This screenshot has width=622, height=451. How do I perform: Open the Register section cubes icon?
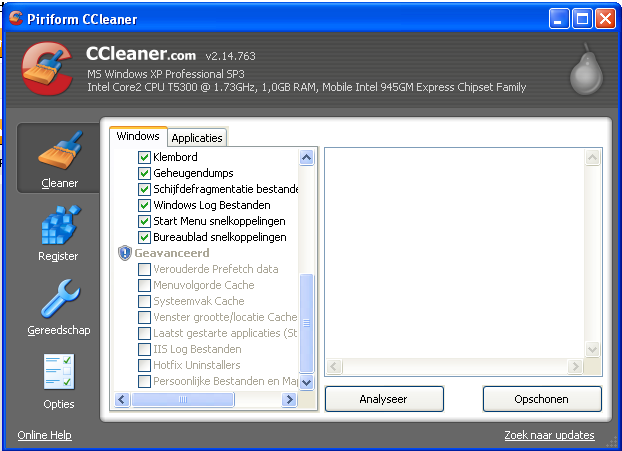(60, 225)
